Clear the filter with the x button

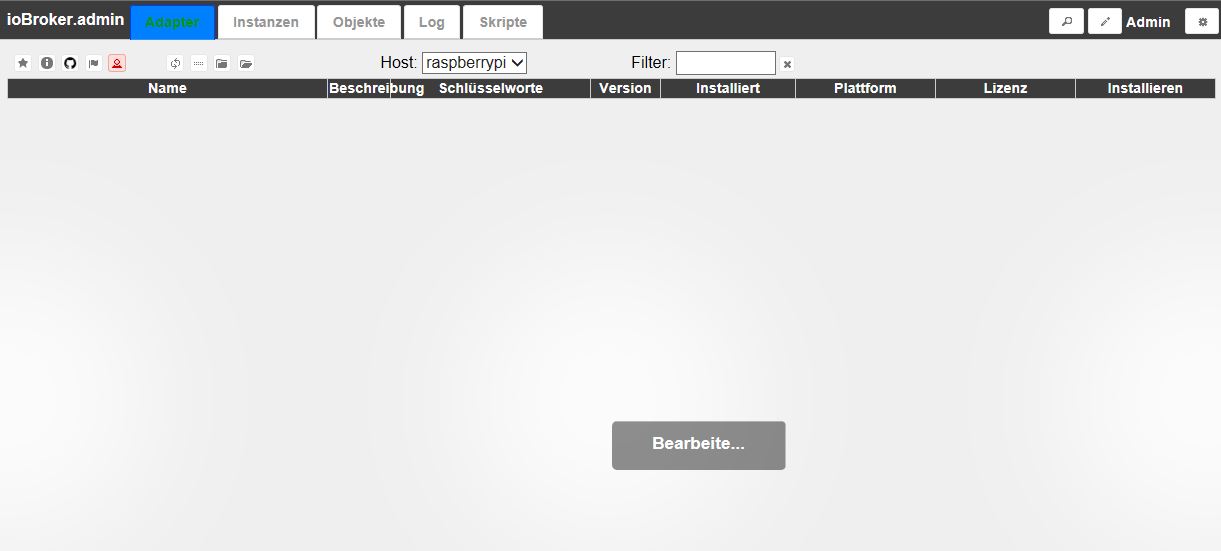click(787, 64)
